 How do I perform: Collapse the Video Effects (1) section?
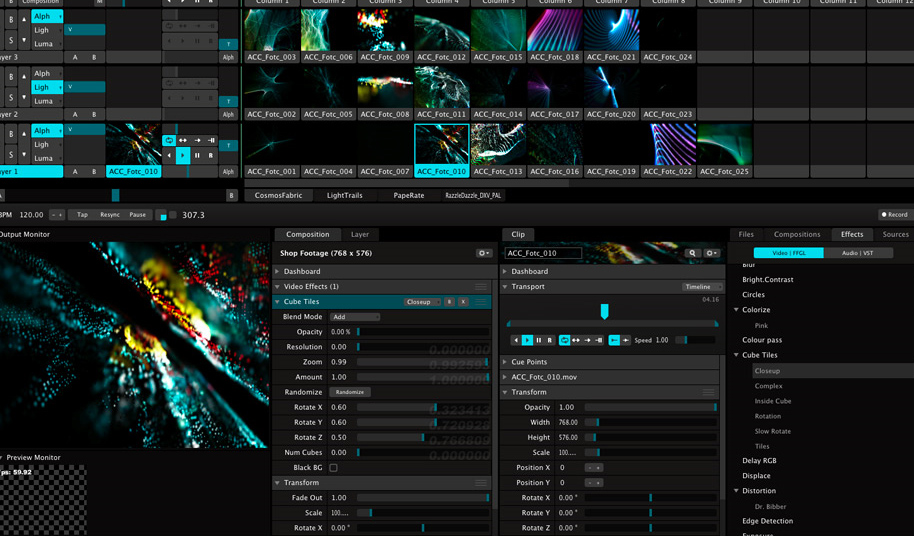(x=277, y=287)
